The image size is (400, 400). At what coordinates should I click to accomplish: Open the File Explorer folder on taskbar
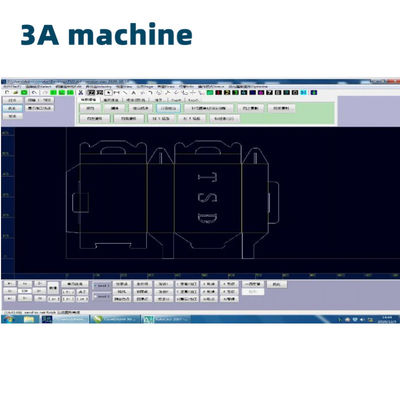tap(29, 319)
